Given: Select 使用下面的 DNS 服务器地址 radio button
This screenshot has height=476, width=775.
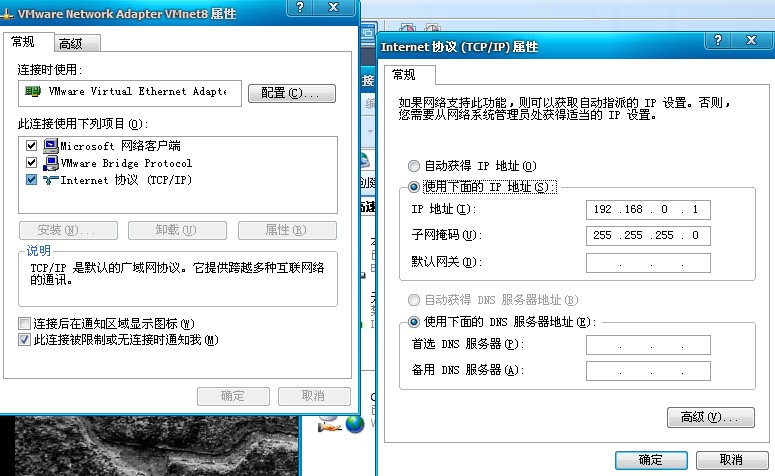Looking at the screenshot, I should (414, 322).
